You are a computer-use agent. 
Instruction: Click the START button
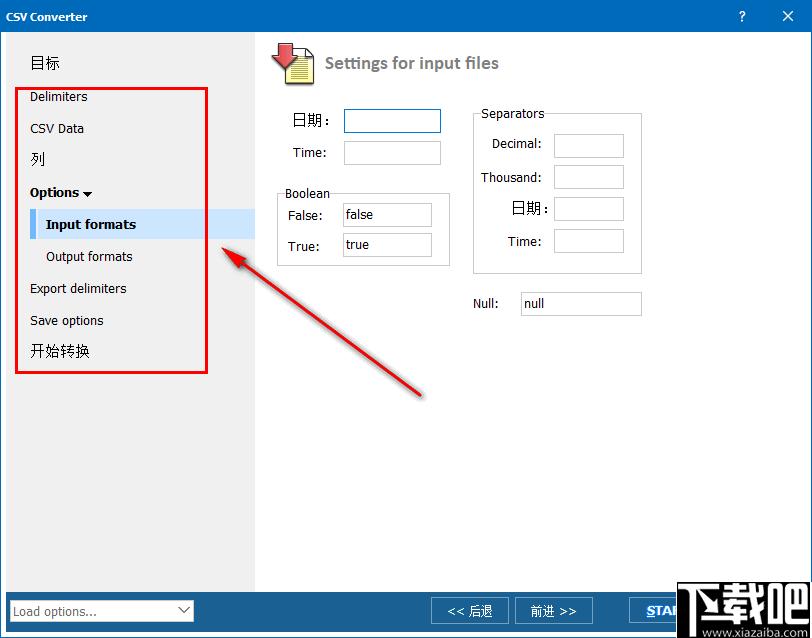click(x=654, y=611)
